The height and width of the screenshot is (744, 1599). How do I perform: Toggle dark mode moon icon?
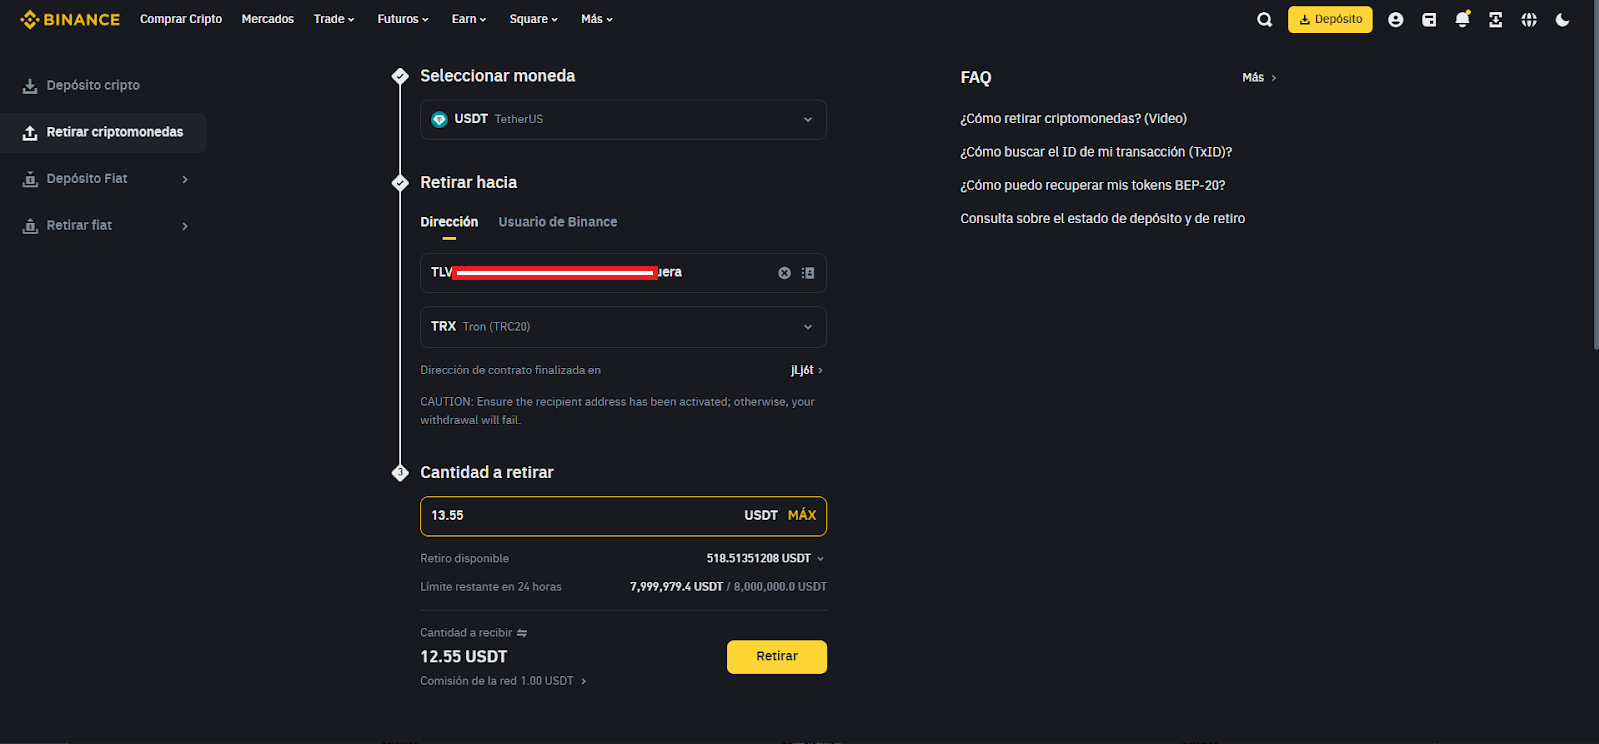(x=1562, y=19)
